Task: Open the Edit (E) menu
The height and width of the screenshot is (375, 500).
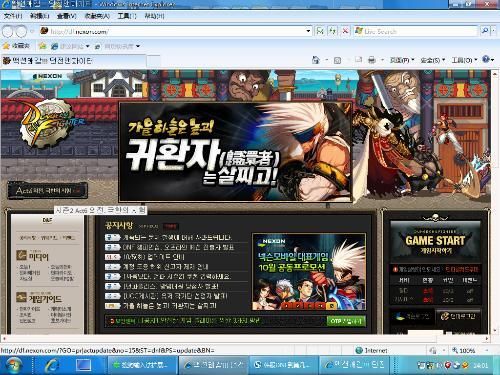Action: pos(39,16)
